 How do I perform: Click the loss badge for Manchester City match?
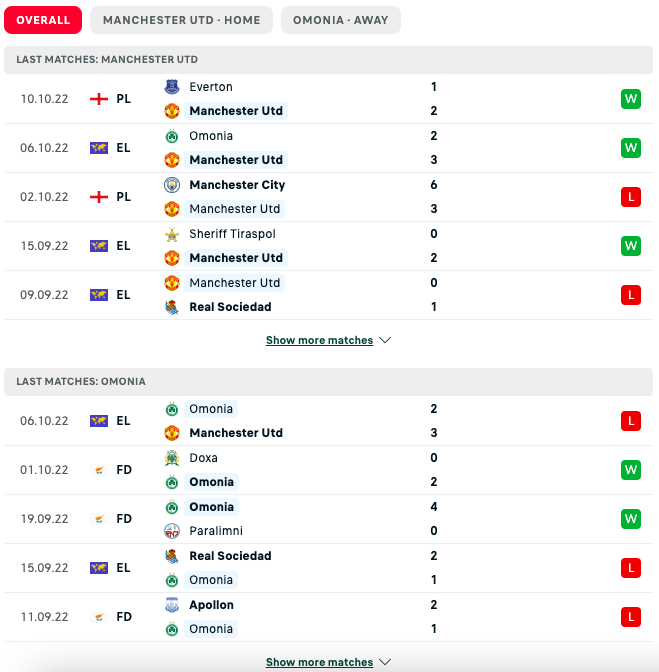[x=631, y=197]
